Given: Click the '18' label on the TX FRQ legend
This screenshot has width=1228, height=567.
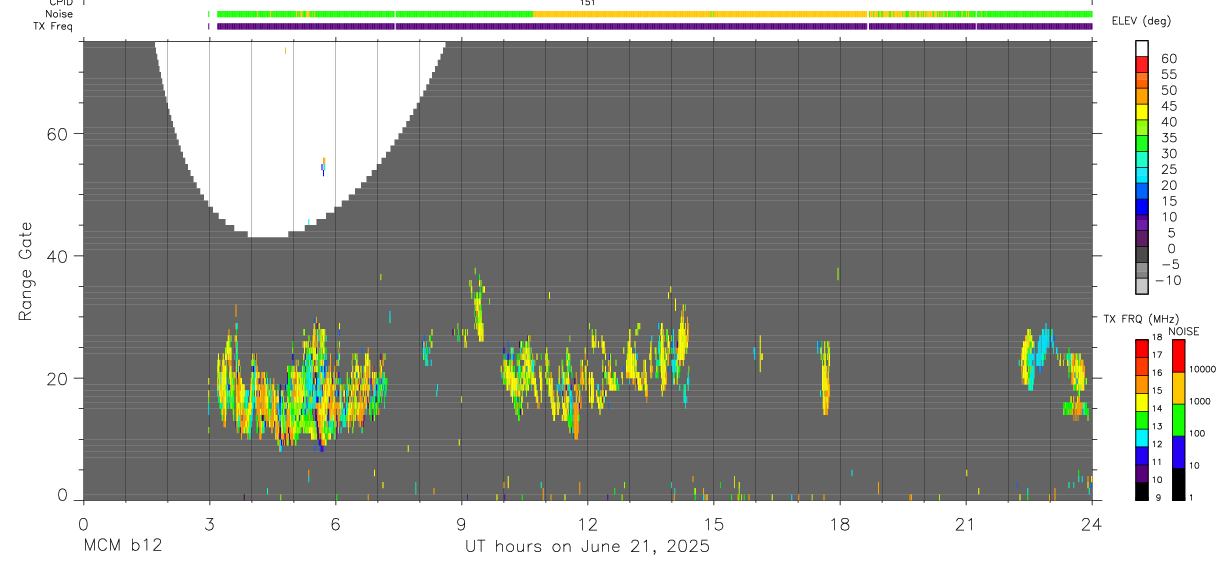Looking at the screenshot, I should (1156, 337).
